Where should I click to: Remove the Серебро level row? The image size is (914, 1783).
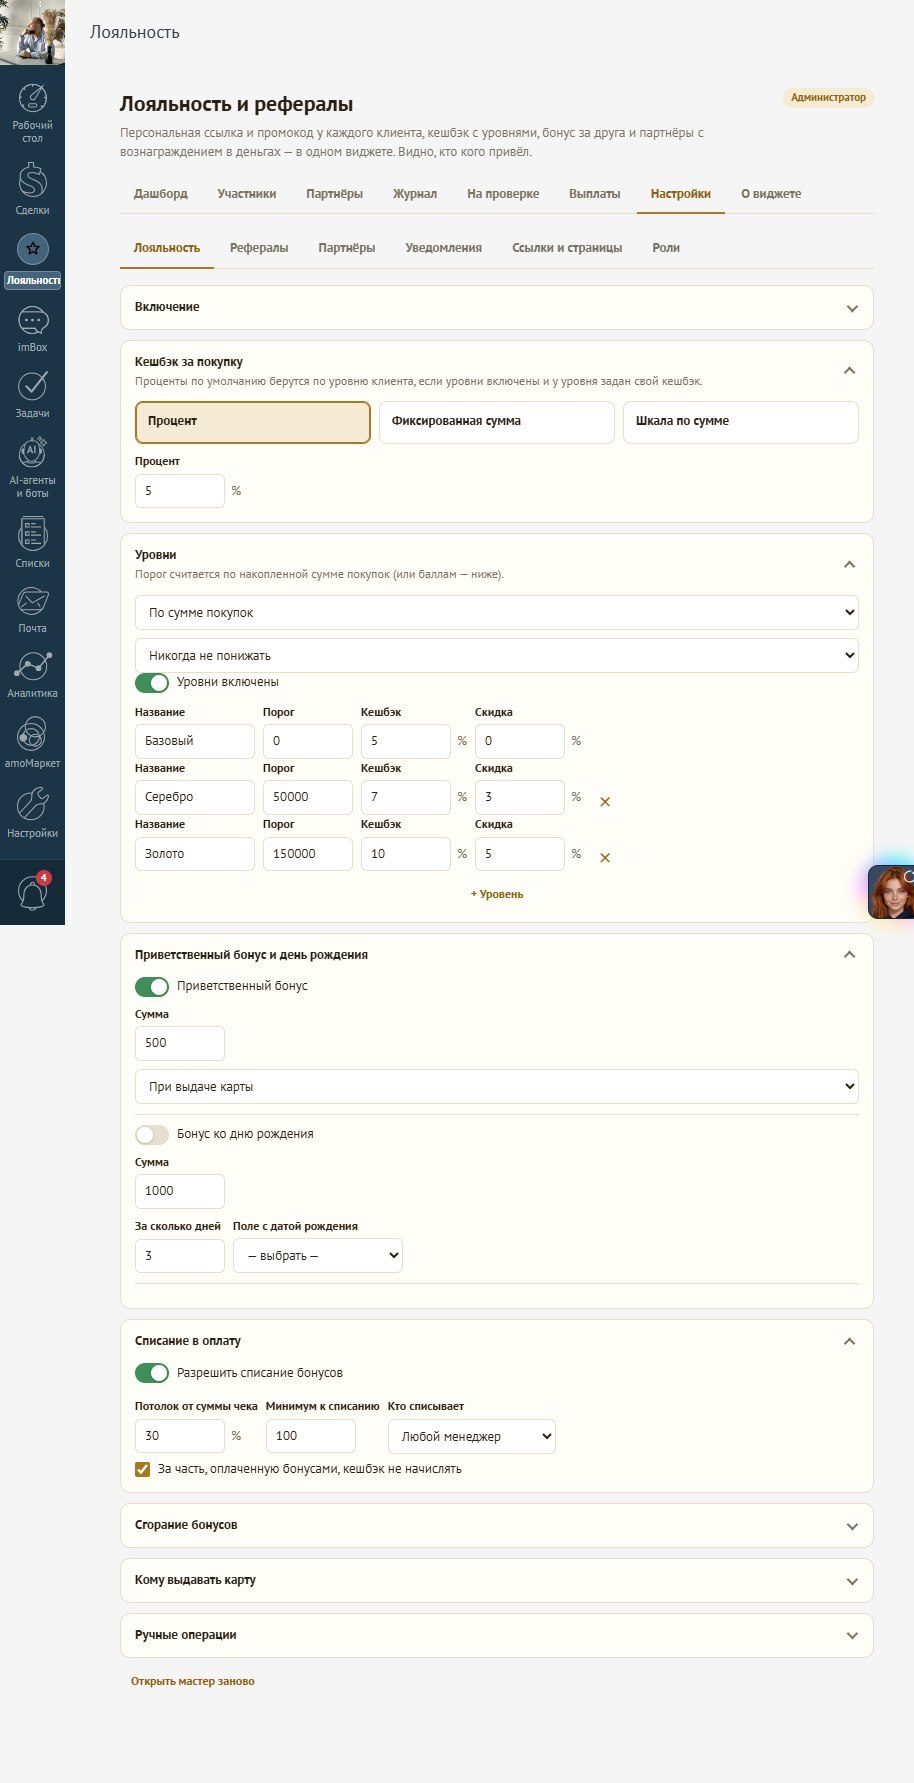605,801
